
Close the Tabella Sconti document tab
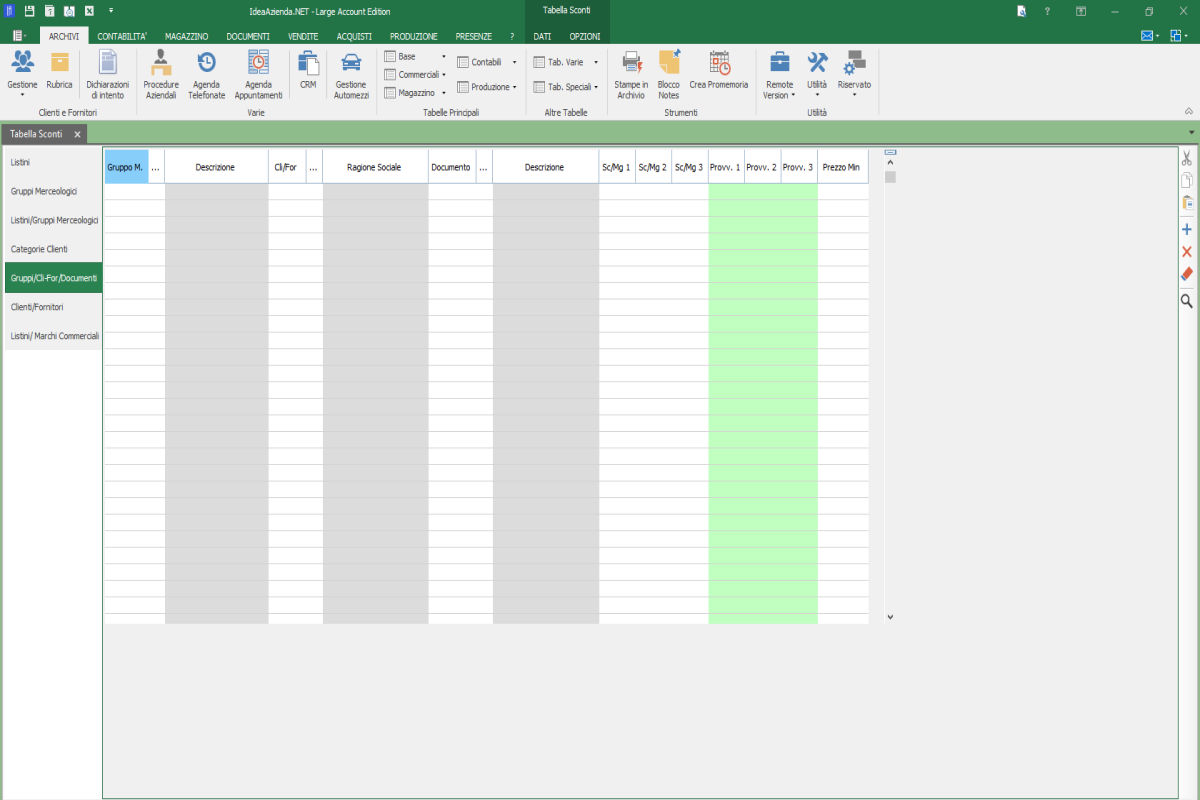coord(77,133)
